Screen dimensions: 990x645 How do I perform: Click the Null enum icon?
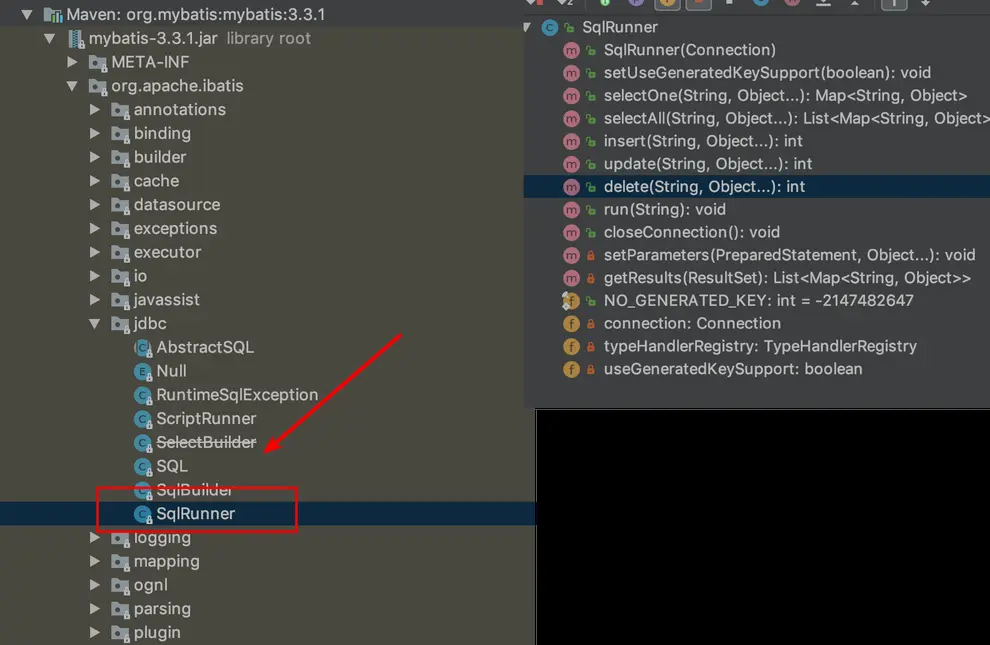pos(143,372)
